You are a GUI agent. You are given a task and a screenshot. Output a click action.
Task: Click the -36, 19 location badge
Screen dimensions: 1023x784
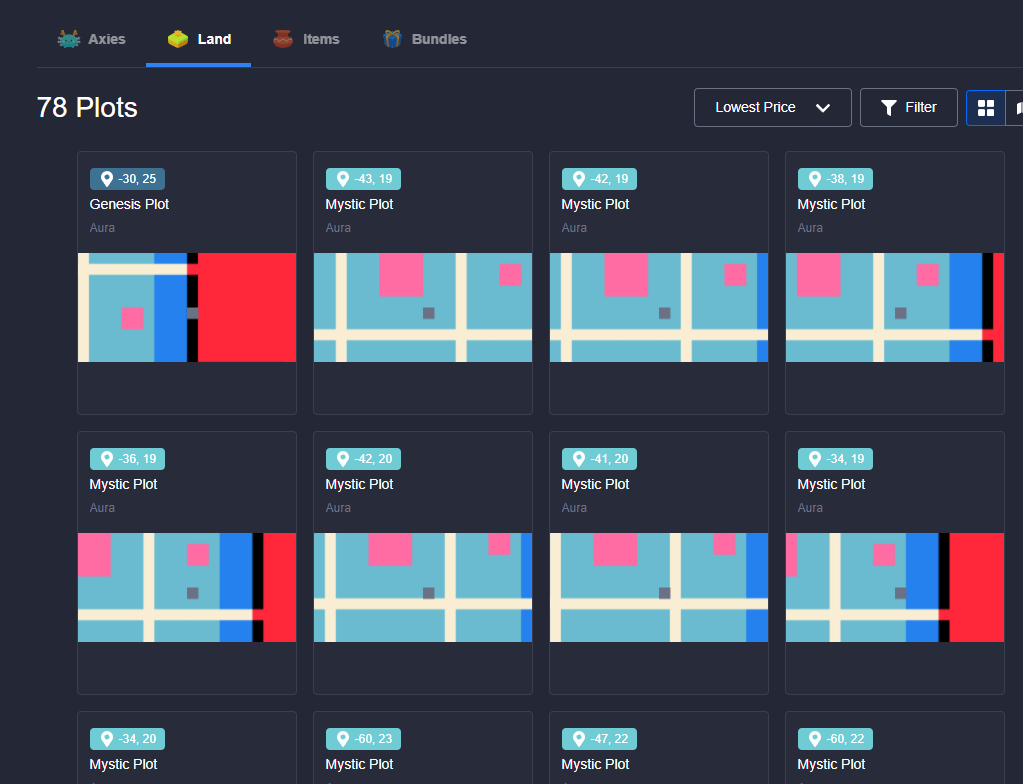(127, 459)
